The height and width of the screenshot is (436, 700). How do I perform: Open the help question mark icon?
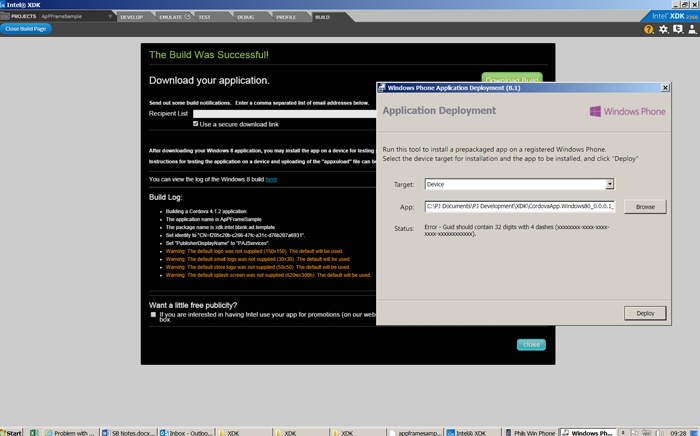click(x=649, y=30)
